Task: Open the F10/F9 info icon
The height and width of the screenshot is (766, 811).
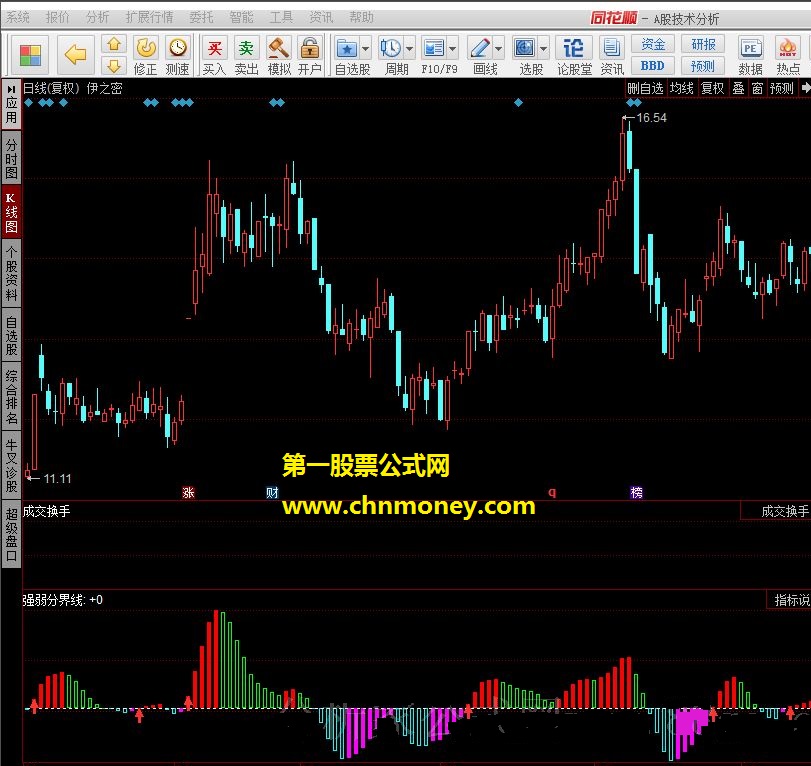Action: point(433,49)
